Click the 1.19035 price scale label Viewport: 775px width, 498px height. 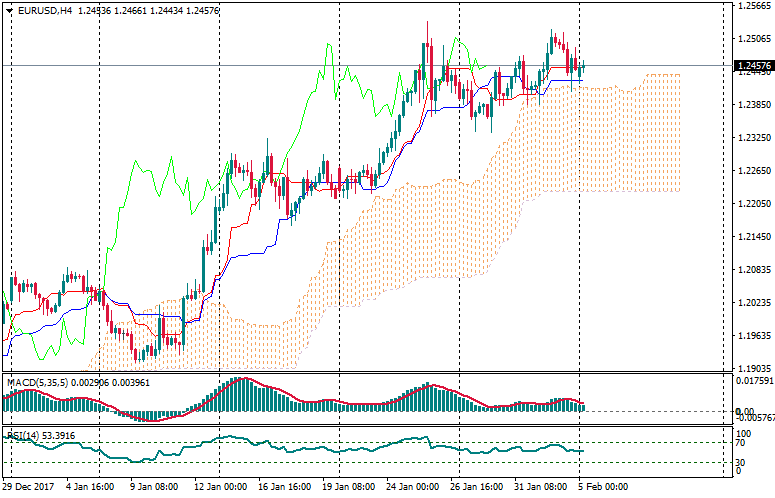753,368
